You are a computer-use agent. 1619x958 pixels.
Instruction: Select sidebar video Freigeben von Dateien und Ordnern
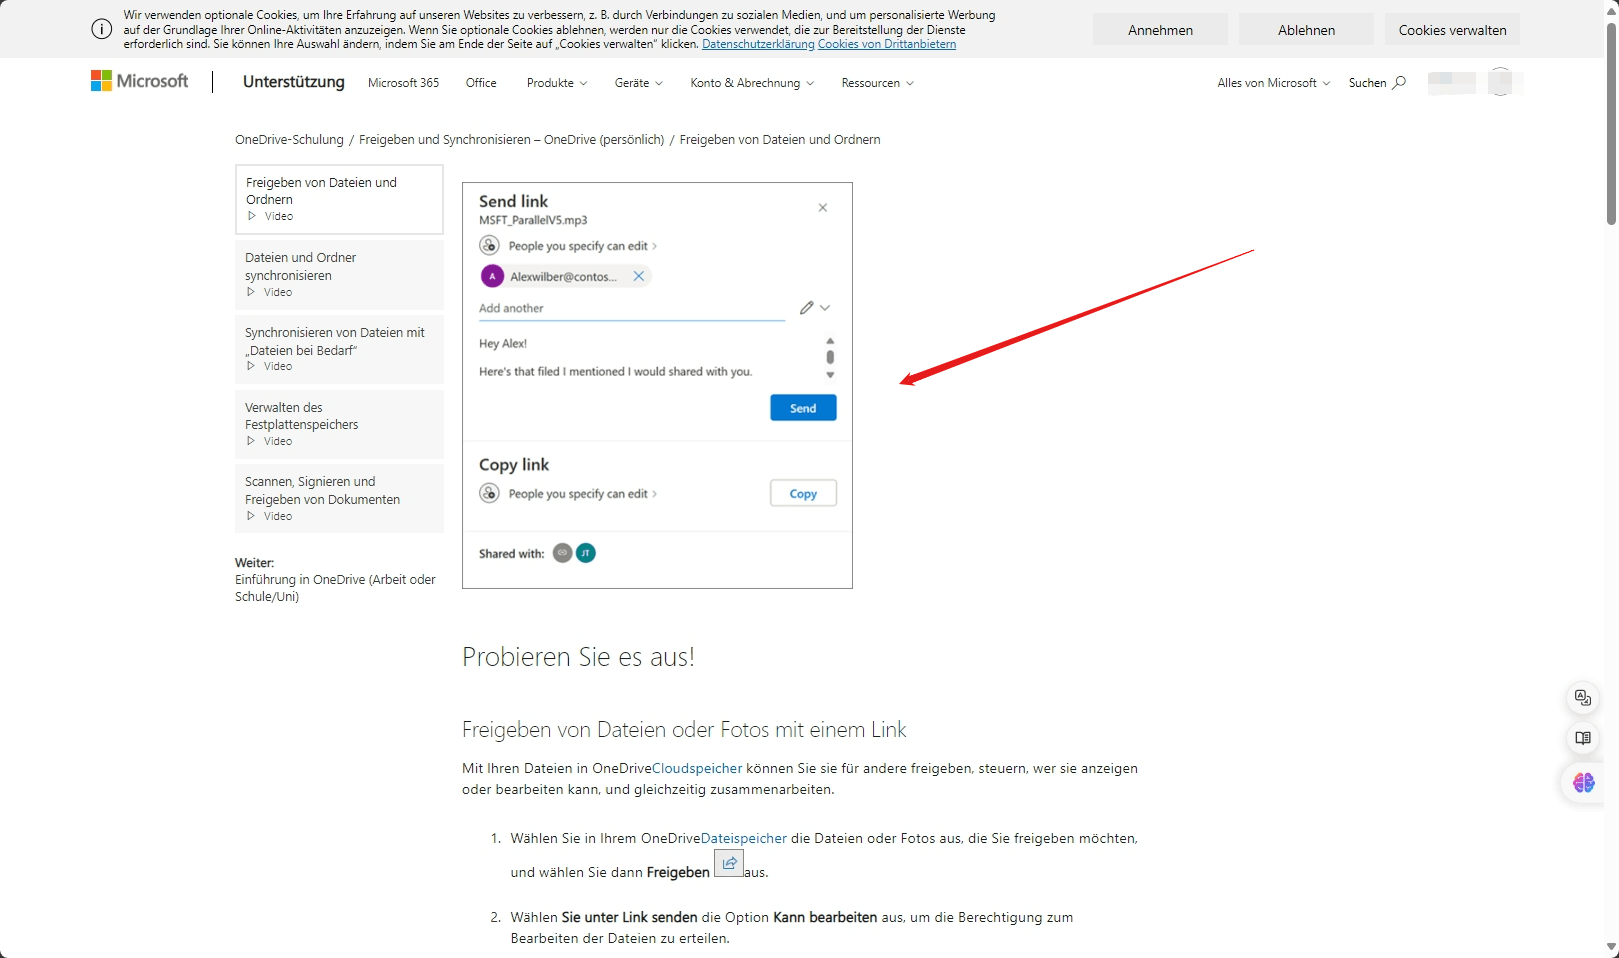coord(339,199)
